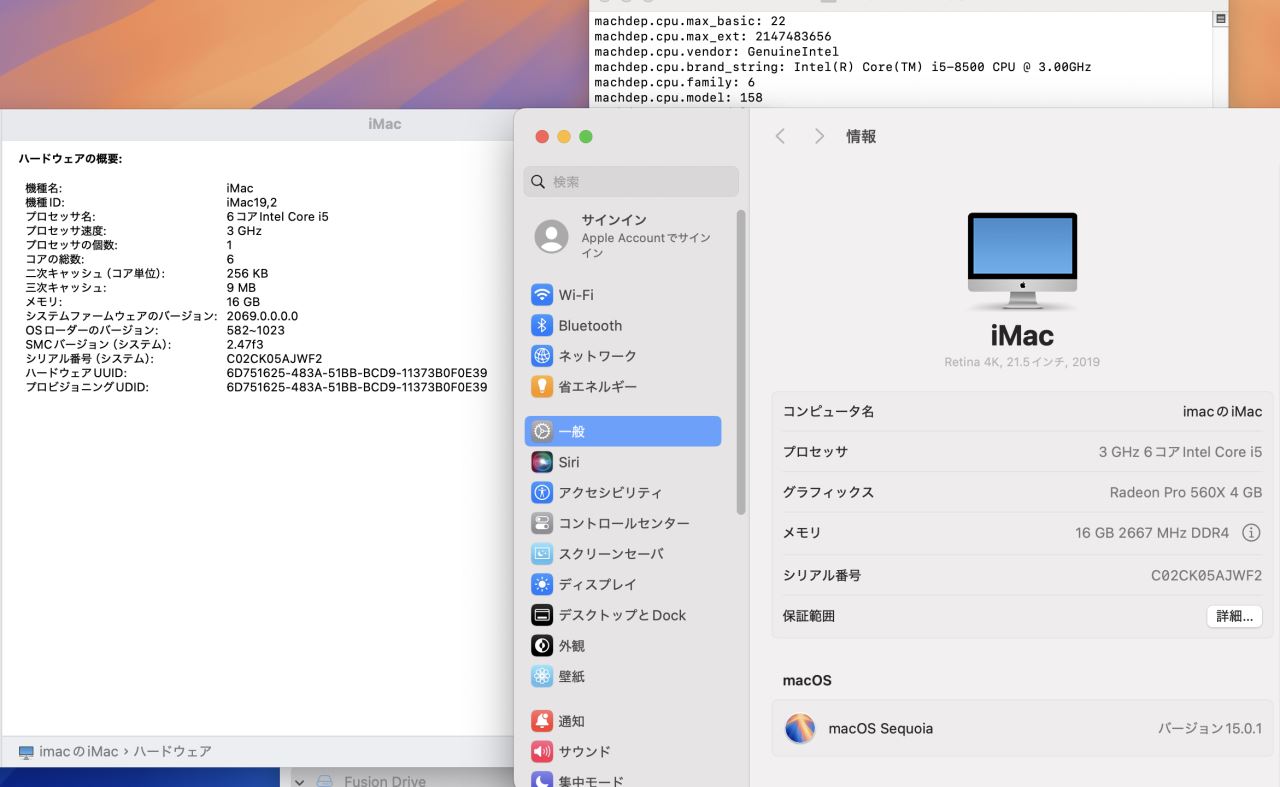The height and width of the screenshot is (787, 1280).
Task: Click the スクリーンセーバ icon
Action: pyautogui.click(x=542, y=554)
